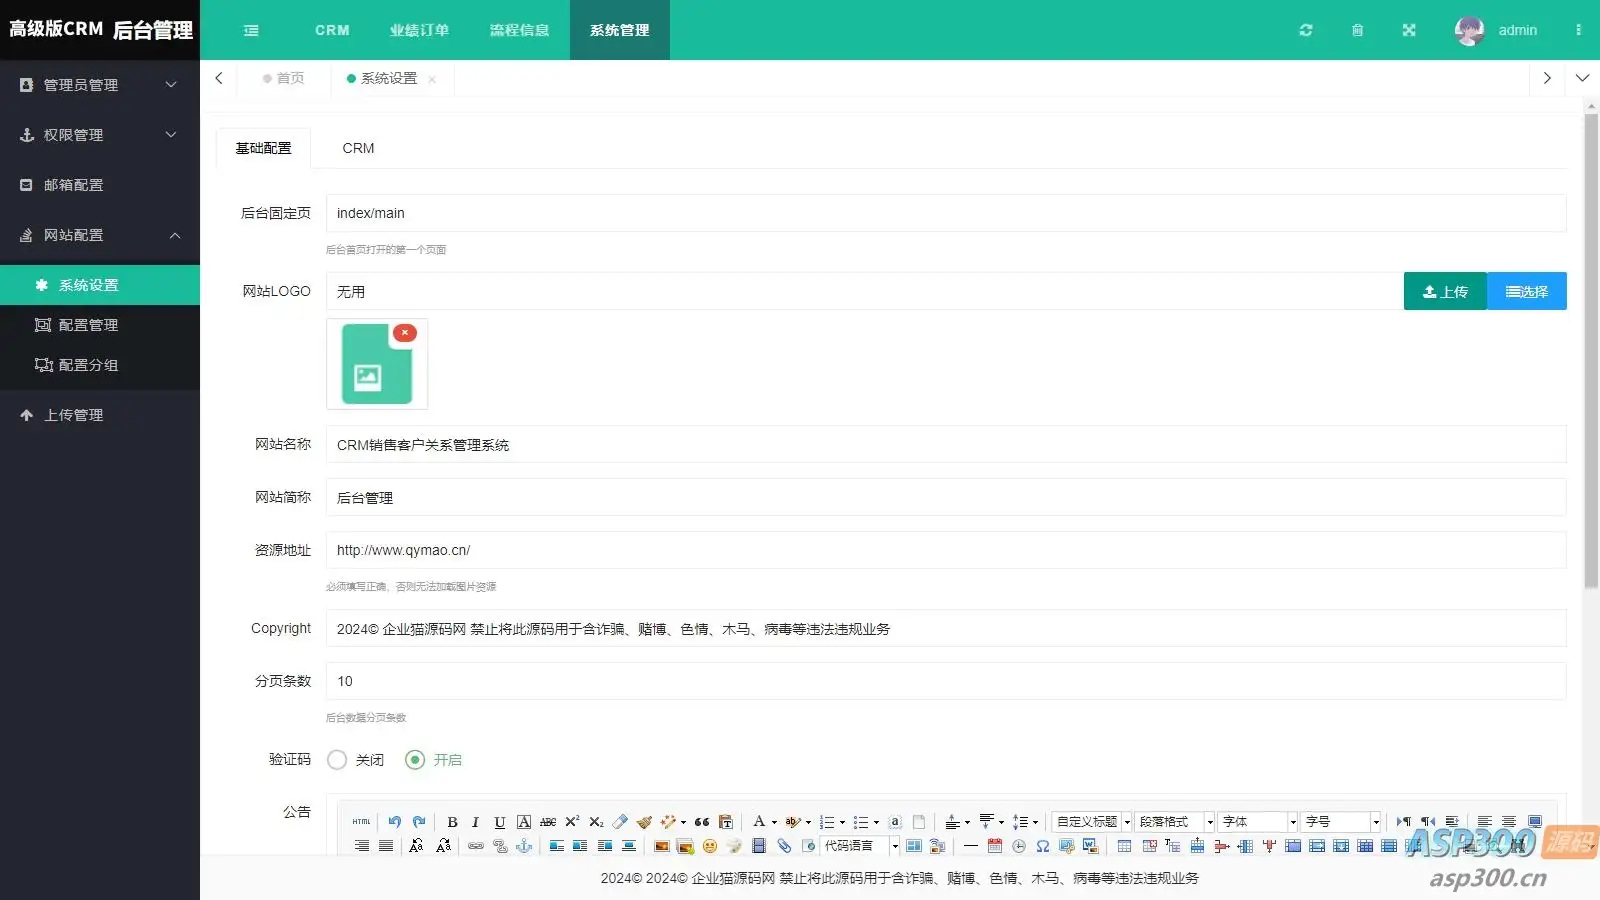Insert video via film icon
1600x900 pixels.
click(x=759, y=846)
